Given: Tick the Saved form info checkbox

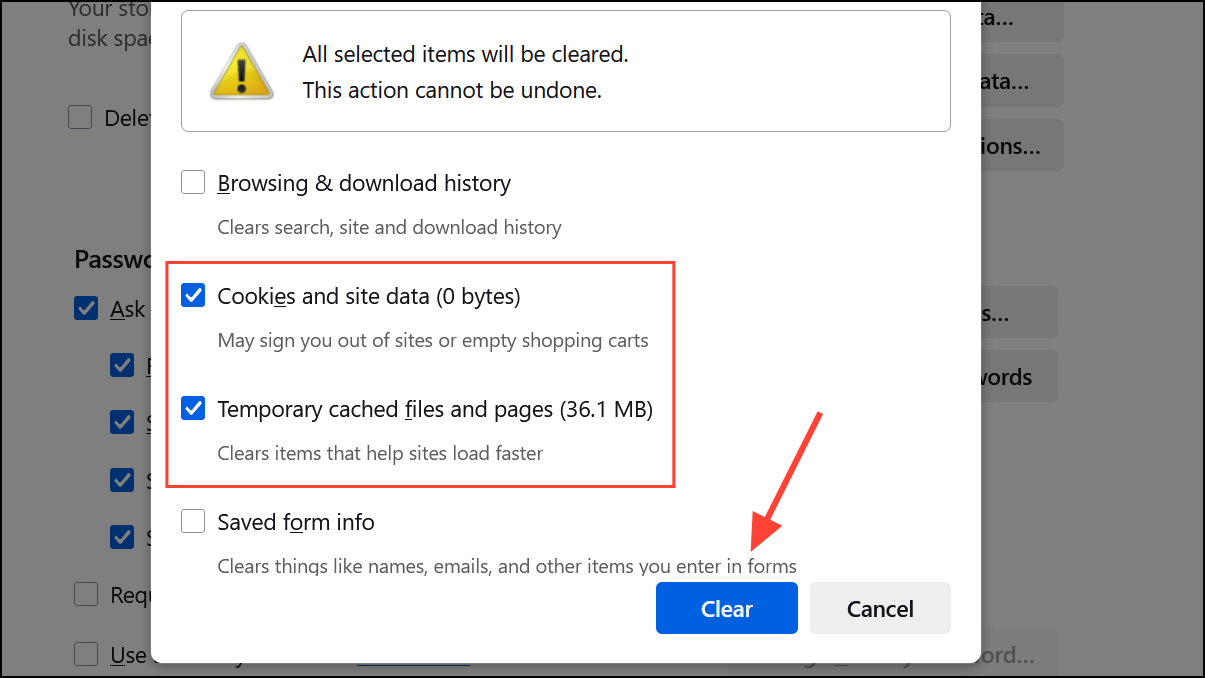Looking at the screenshot, I should point(193,522).
